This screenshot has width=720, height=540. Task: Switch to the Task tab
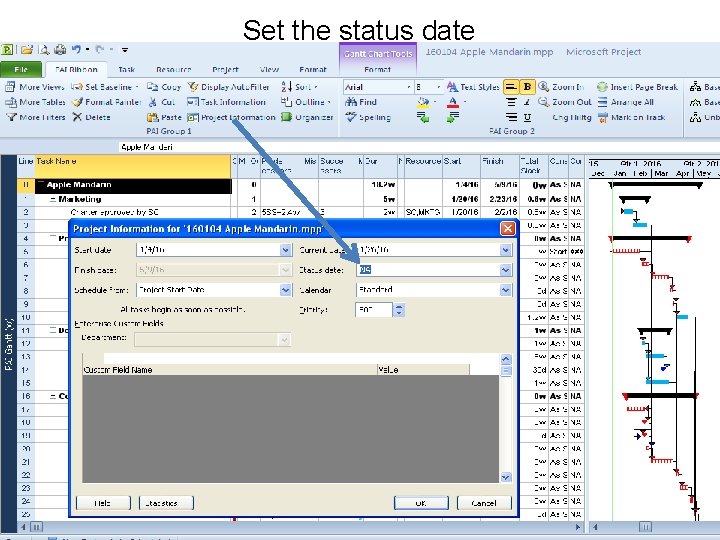click(x=126, y=69)
